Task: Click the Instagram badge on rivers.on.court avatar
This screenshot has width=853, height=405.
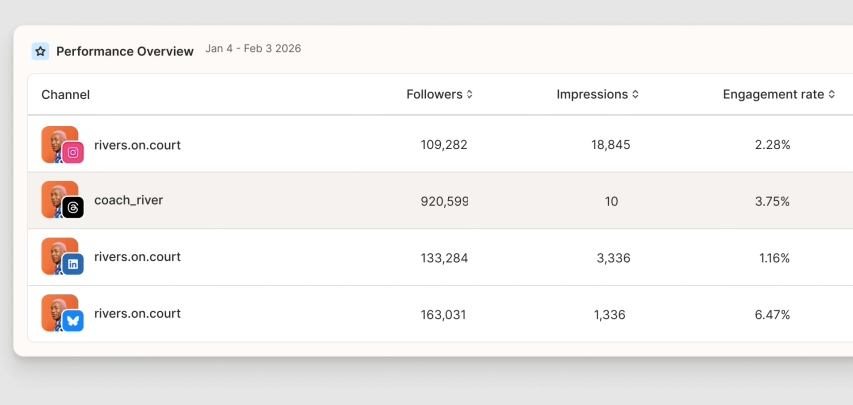Action: pos(73,152)
